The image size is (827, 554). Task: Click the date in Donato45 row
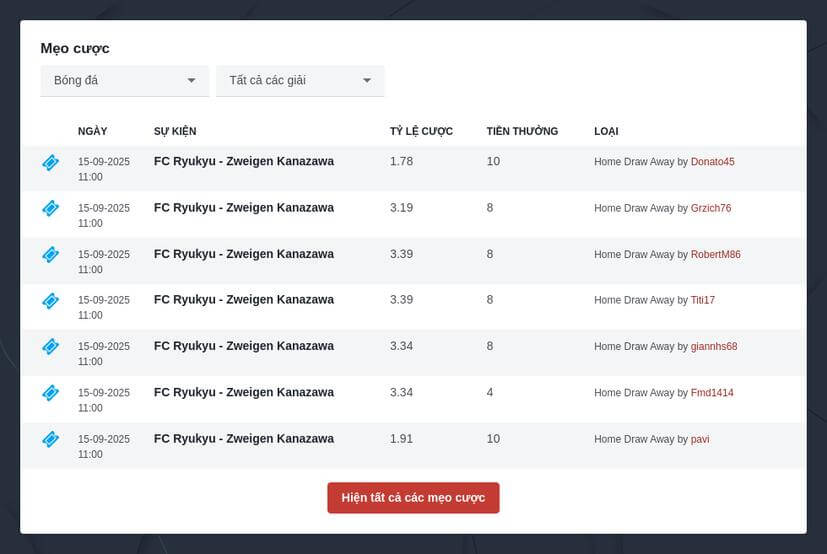[x=104, y=169]
